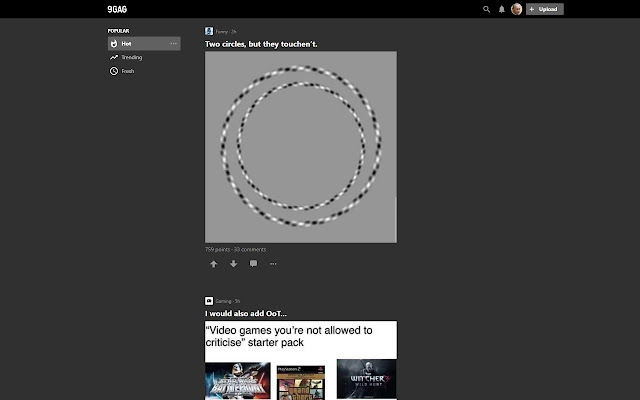Screen dimensions: 640x400
Task: Open the Hot section three-dot options
Action: coord(173,43)
